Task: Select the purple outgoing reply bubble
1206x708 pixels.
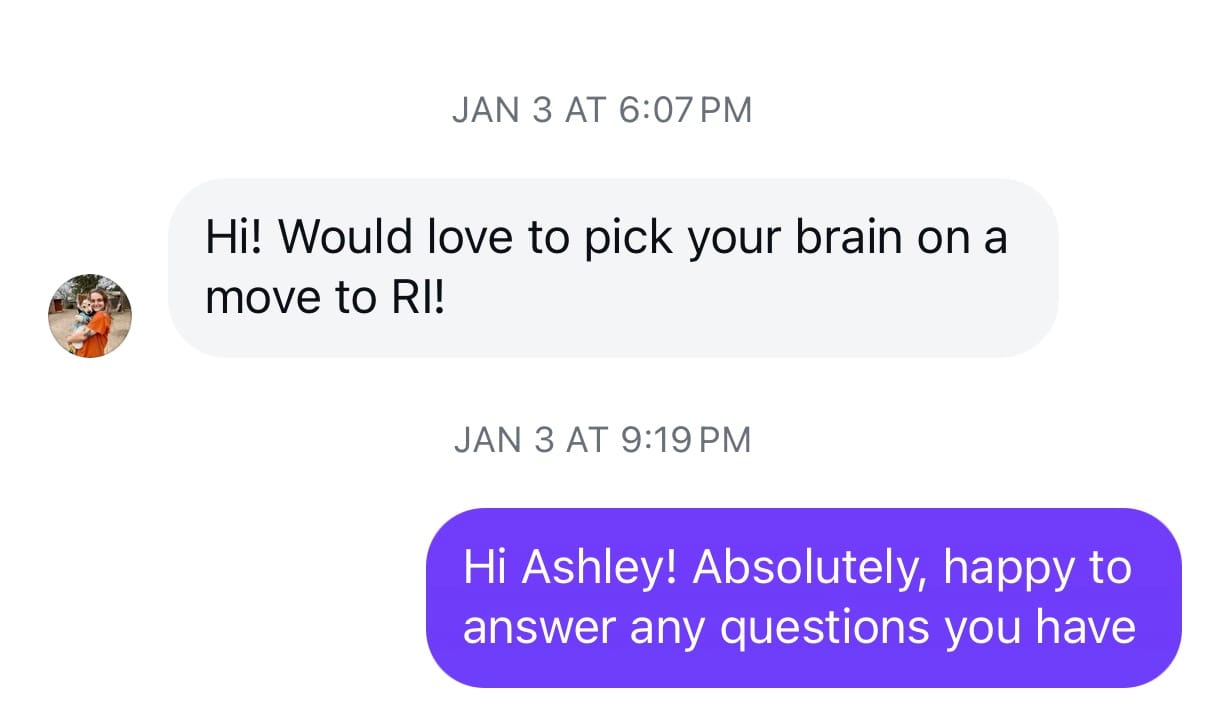Action: (803, 597)
